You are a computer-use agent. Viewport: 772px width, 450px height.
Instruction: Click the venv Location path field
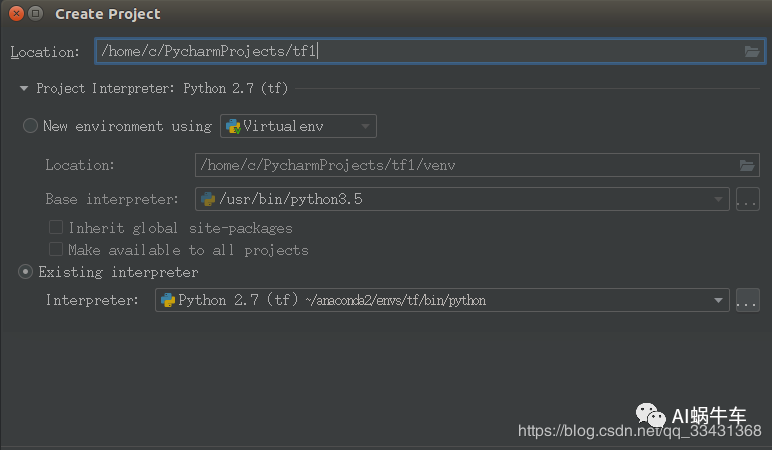[x=477, y=165]
